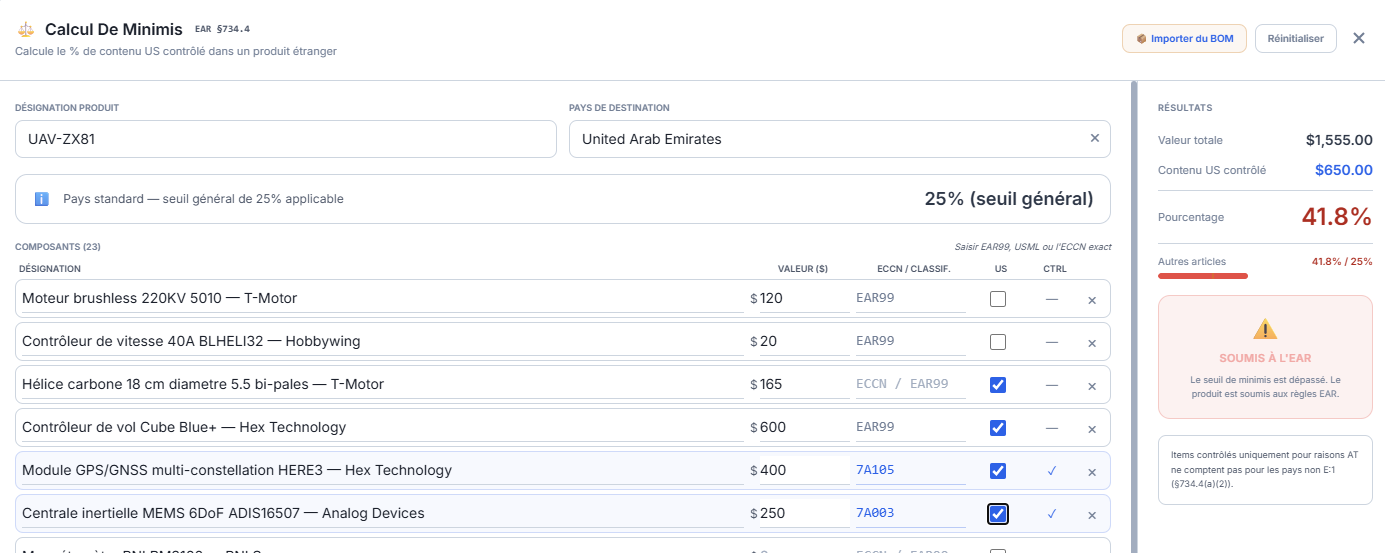The image size is (1385, 553).
Task: Click the scales icon beside Calcul De Minimis
Action: click(x=25, y=30)
